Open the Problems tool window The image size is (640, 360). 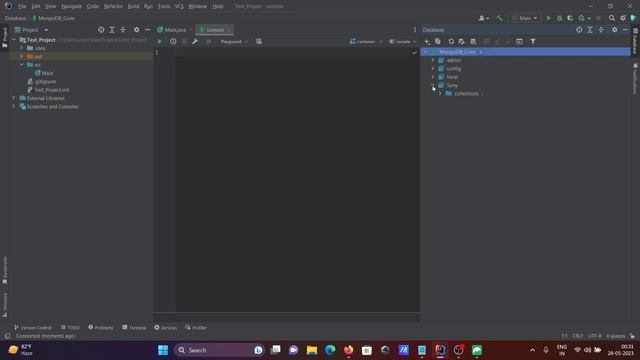point(101,327)
